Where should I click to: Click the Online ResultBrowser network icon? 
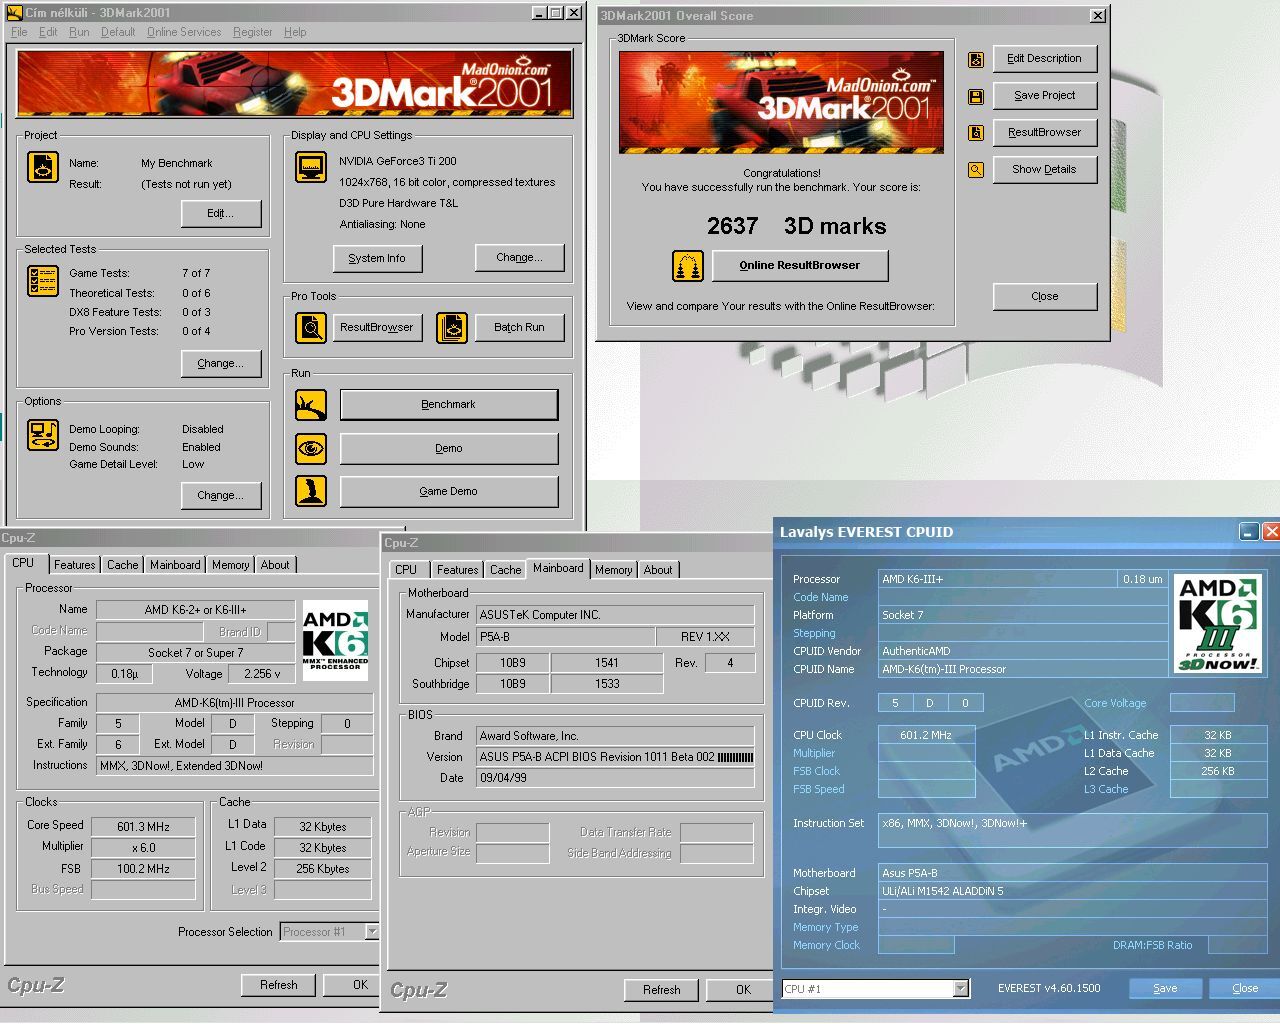tap(688, 266)
